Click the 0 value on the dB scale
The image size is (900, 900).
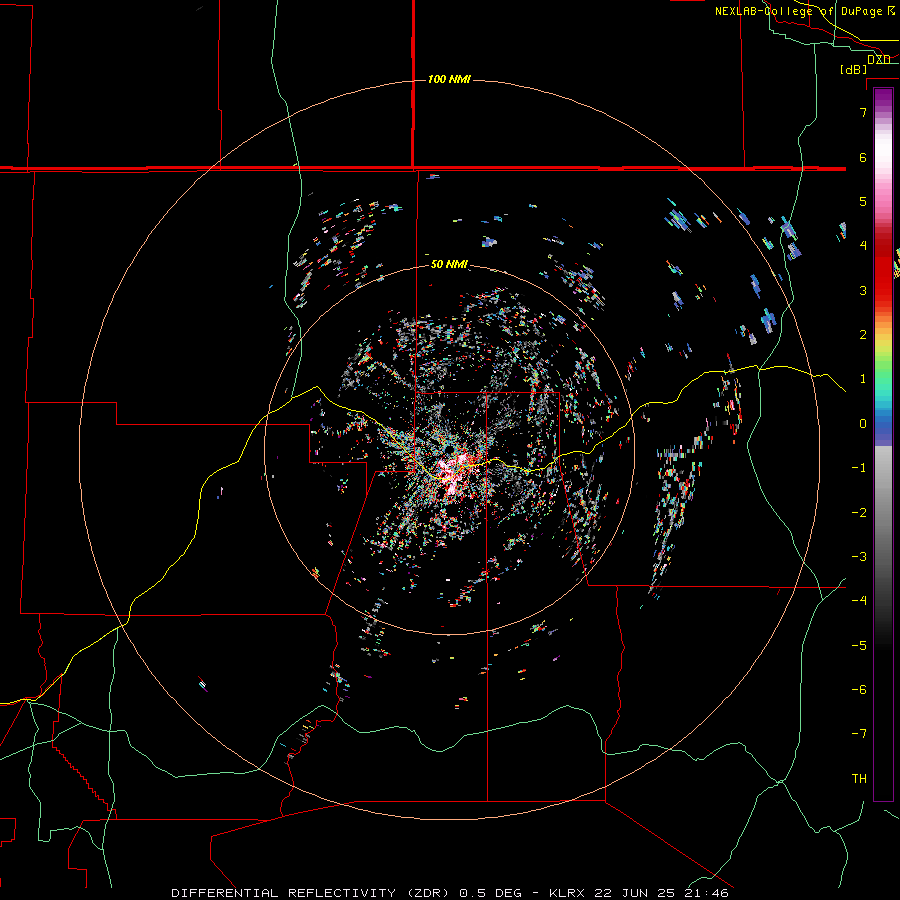(863, 424)
